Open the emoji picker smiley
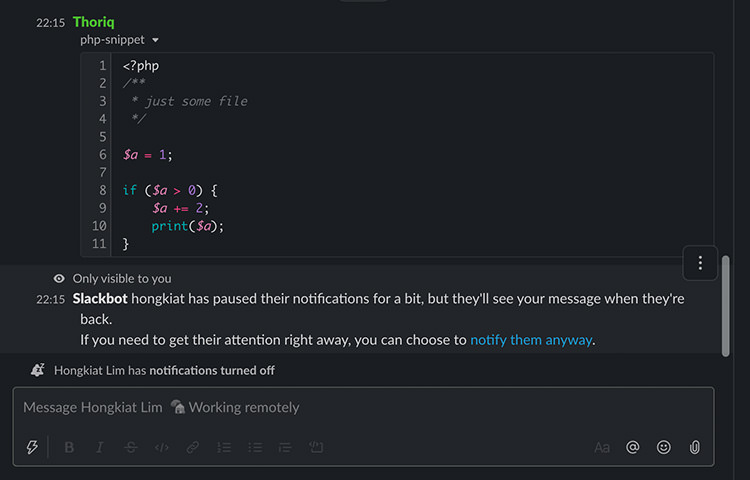This screenshot has width=750, height=480. pyautogui.click(x=663, y=447)
